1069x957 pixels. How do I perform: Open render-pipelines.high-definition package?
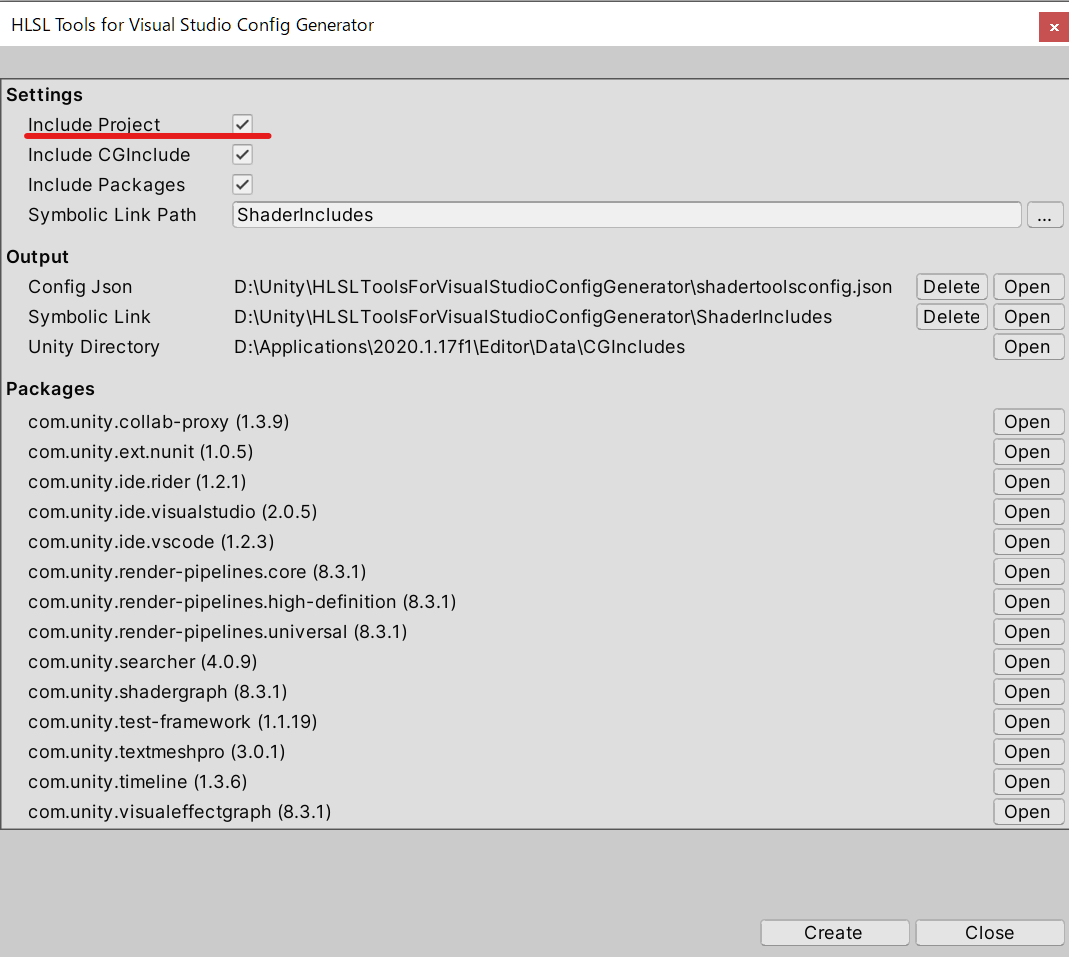(x=1027, y=602)
